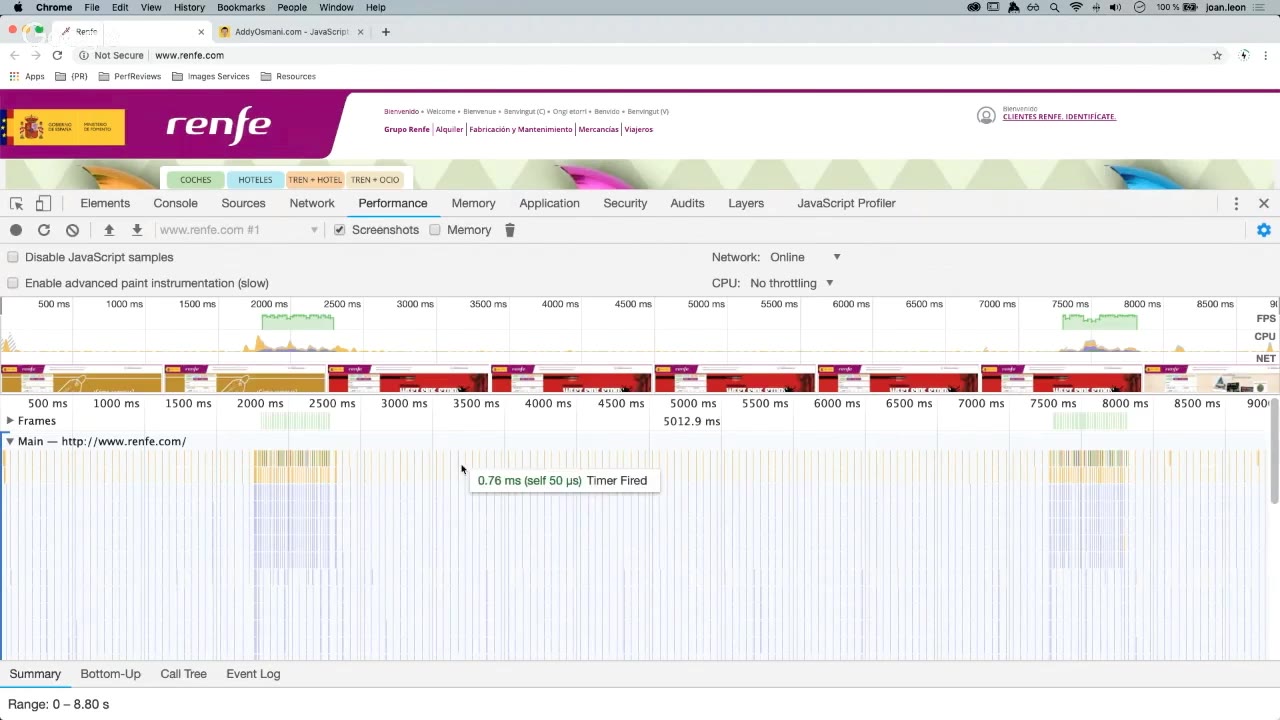Select the Summary tab
Viewport: 1280px width, 720px height.
35,674
